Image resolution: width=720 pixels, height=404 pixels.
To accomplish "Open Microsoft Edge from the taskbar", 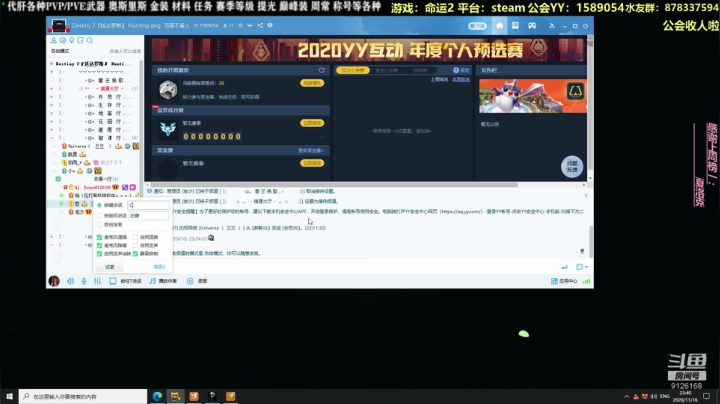I will coord(157,396).
